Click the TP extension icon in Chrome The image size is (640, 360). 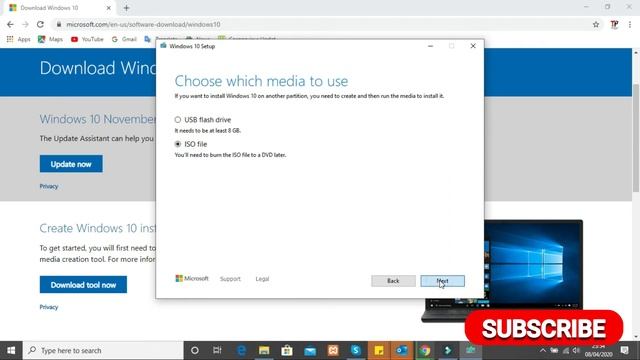[614, 24]
